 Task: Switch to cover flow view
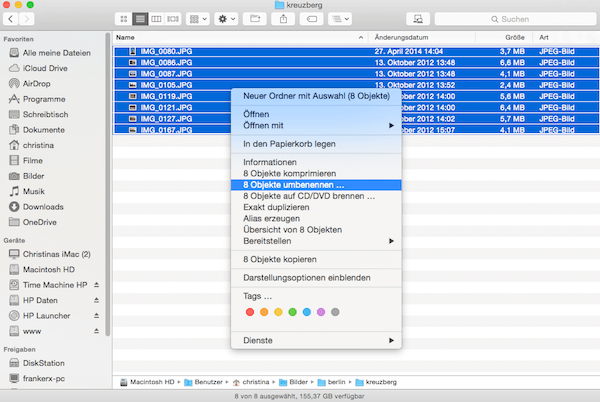click(174, 19)
